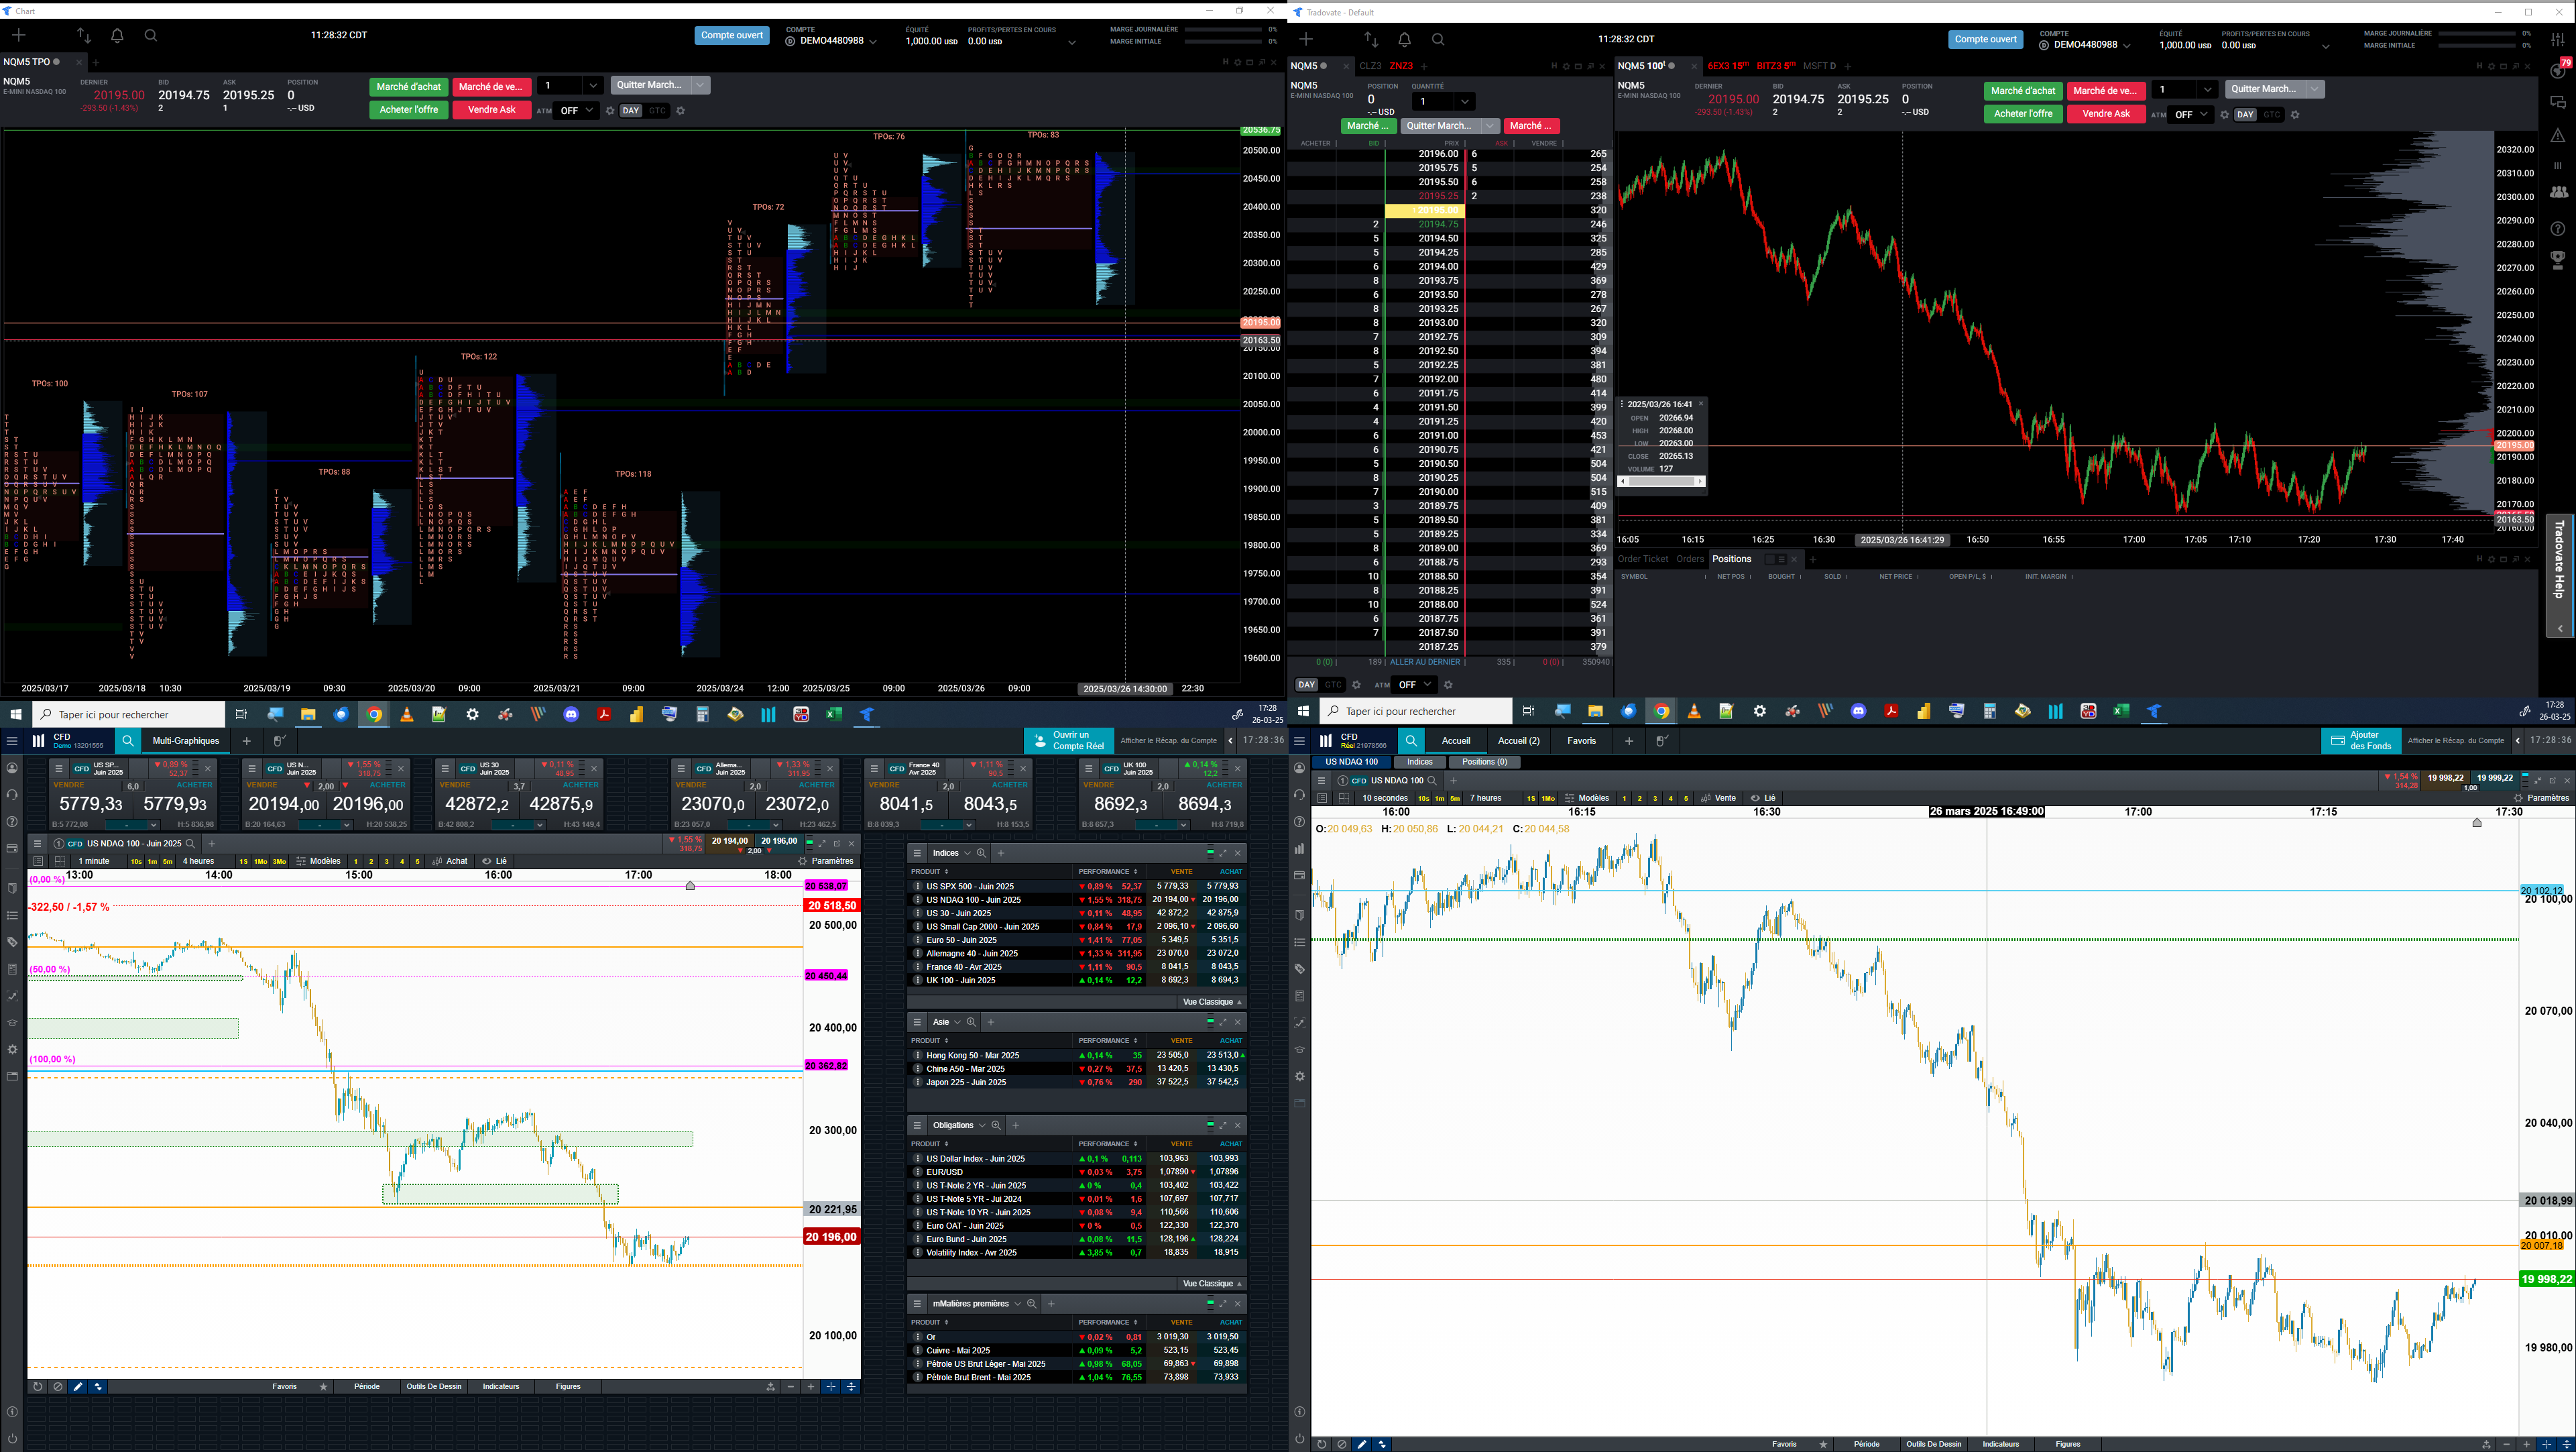Click Acheter l'offre button in left Chart window
2576x1452 pixels.
click(x=408, y=110)
